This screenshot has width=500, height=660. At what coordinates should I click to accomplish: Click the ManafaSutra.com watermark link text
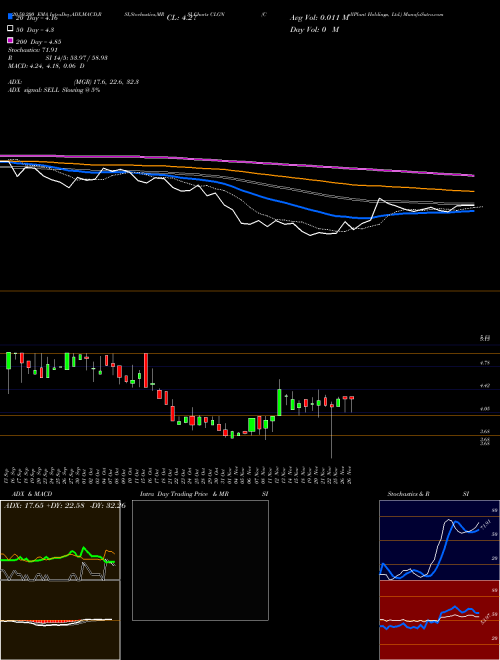click(423, 14)
